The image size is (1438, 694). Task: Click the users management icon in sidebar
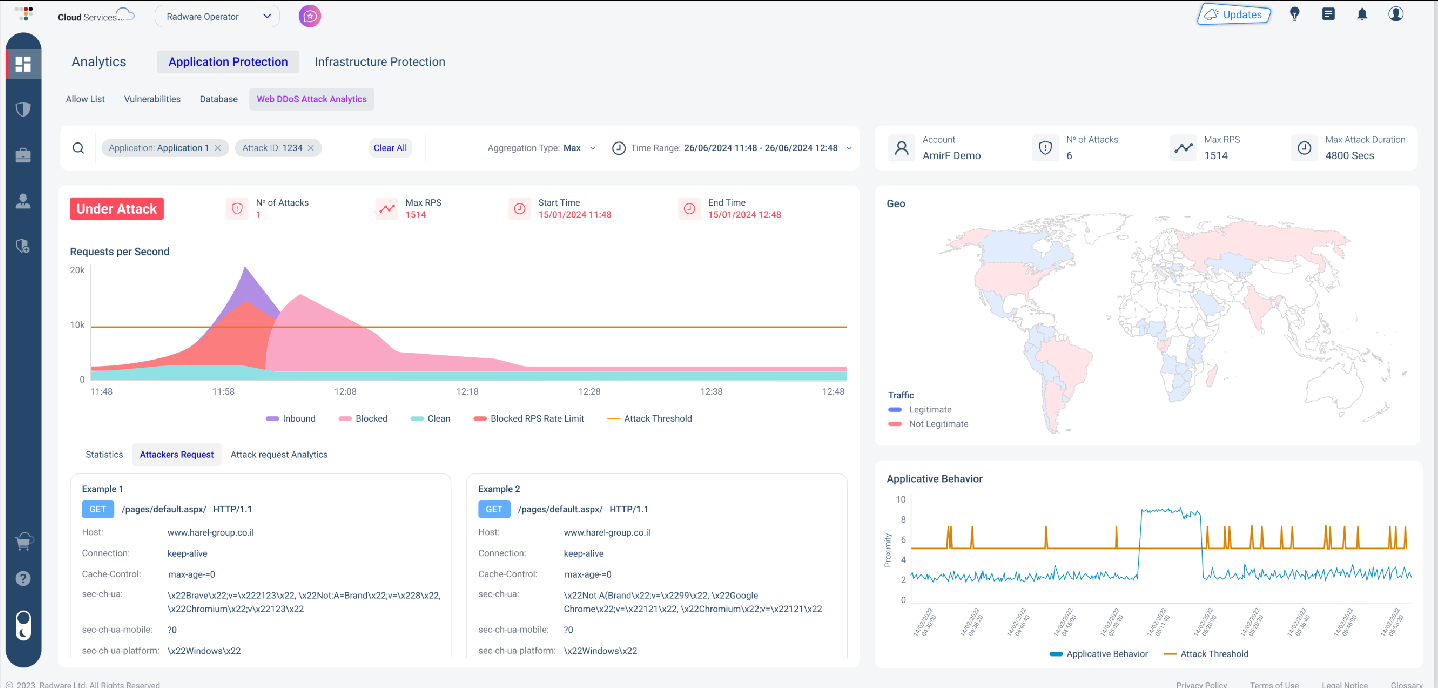tap(22, 200)
